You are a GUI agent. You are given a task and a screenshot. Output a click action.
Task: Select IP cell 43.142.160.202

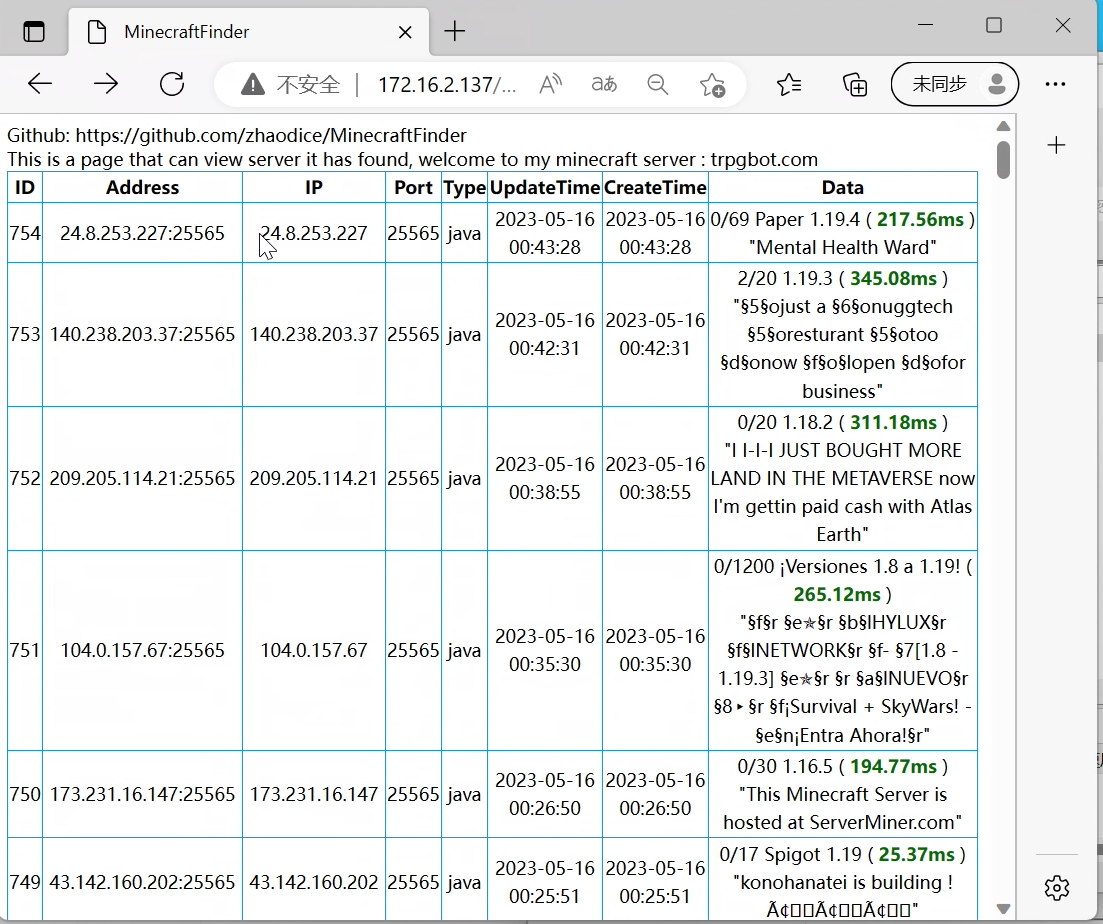pyautogui.click(x=314, y=883)
